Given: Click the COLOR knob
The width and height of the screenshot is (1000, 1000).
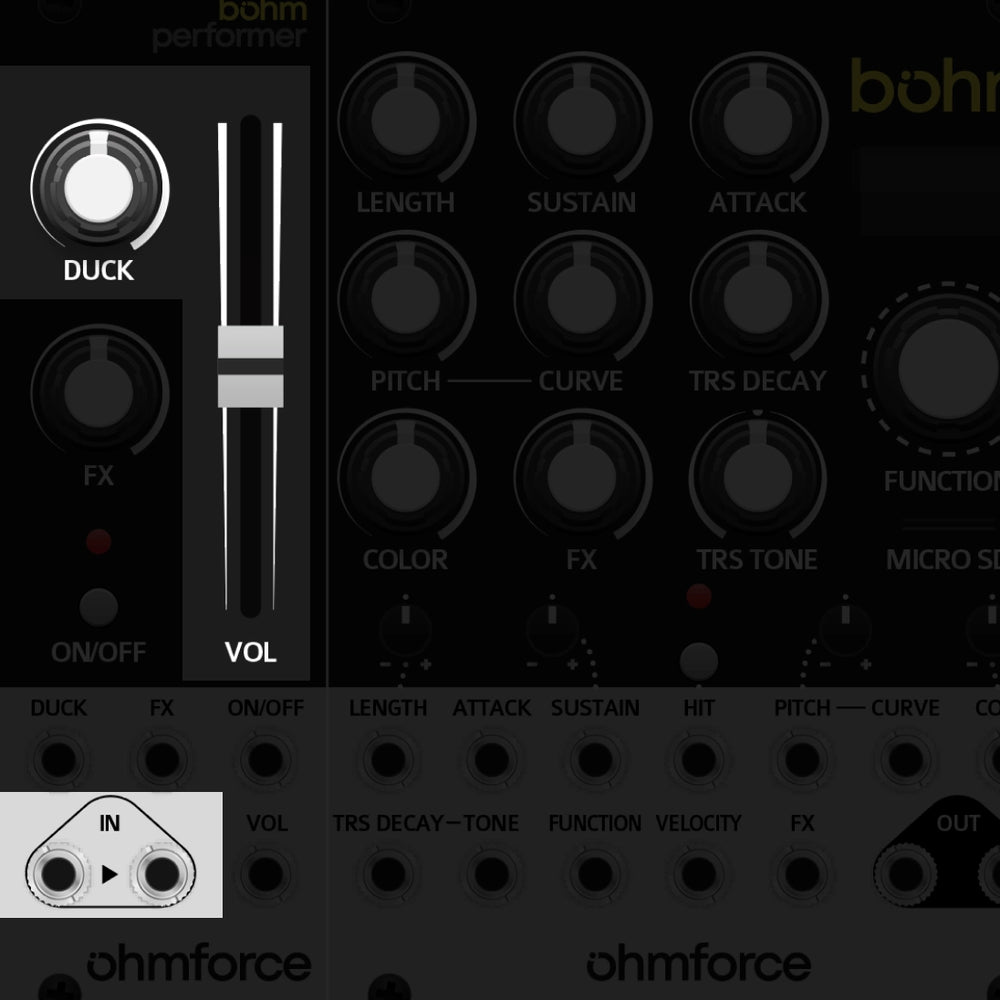Looking at the screenshot, I should (405, 477).
